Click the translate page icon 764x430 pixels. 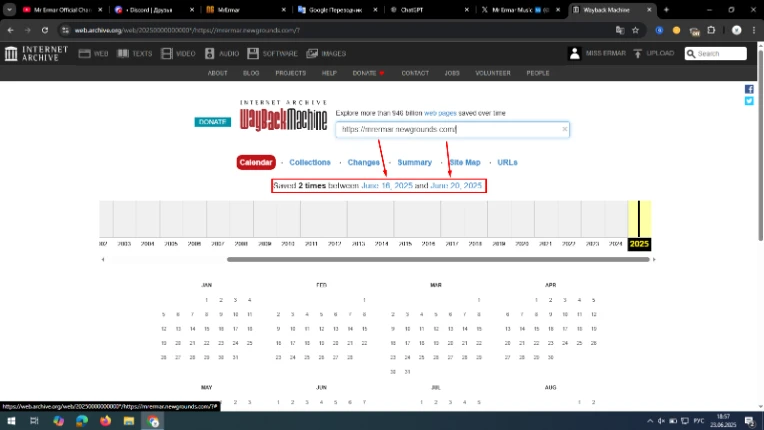pyautogui.click(x=620, y=30)
